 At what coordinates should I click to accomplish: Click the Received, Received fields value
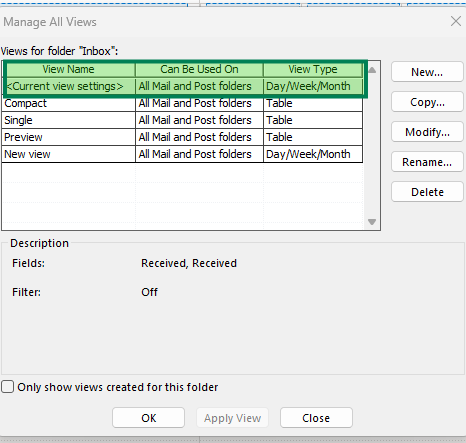point(189,263)
